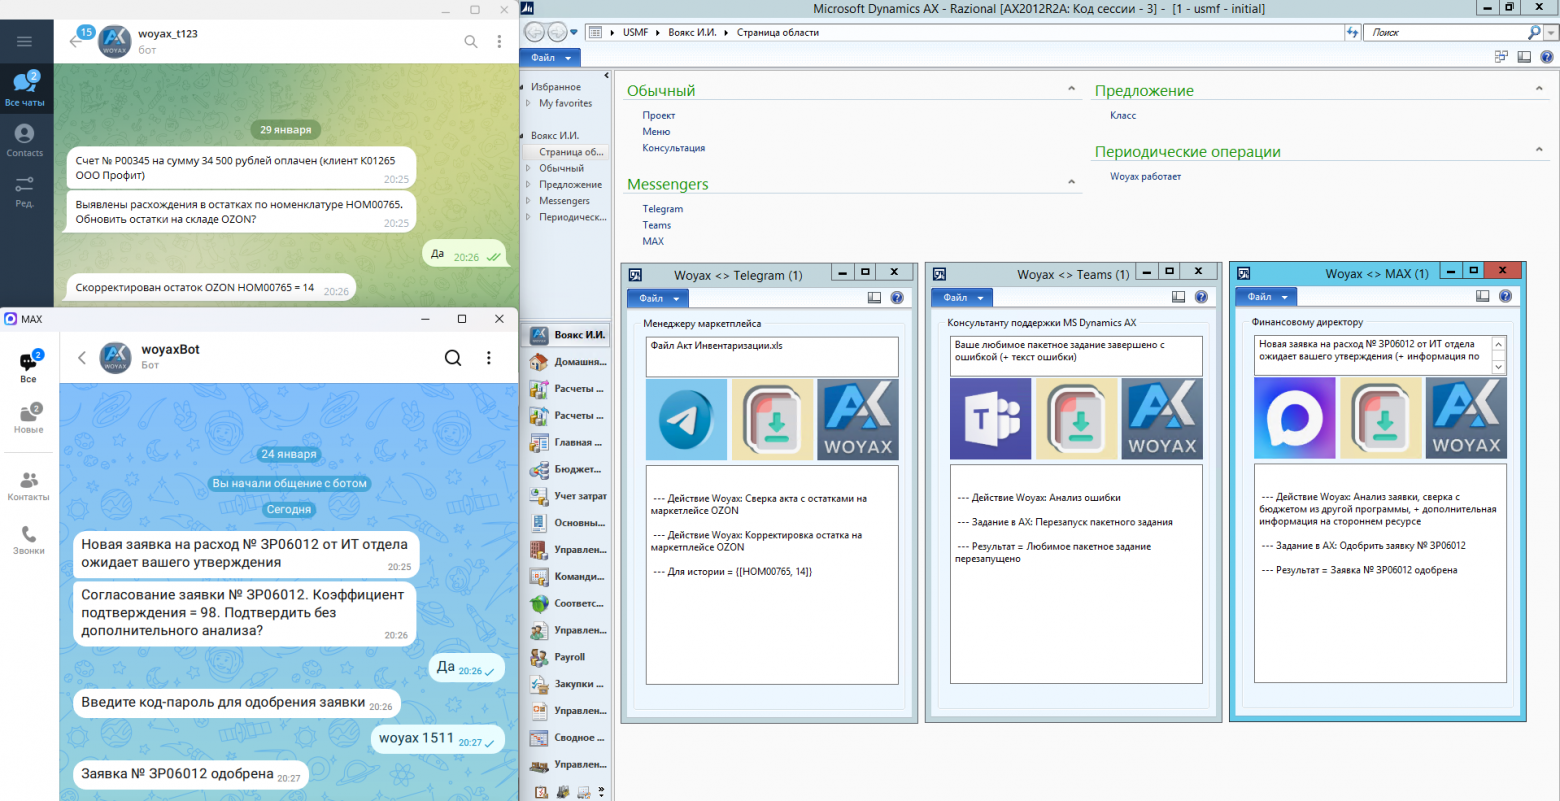Image resolution: width=1560 pixels, height=801 pixels.
Task: Click the Teams logo in Woyax <> Teams form
Action: (990, 419)
